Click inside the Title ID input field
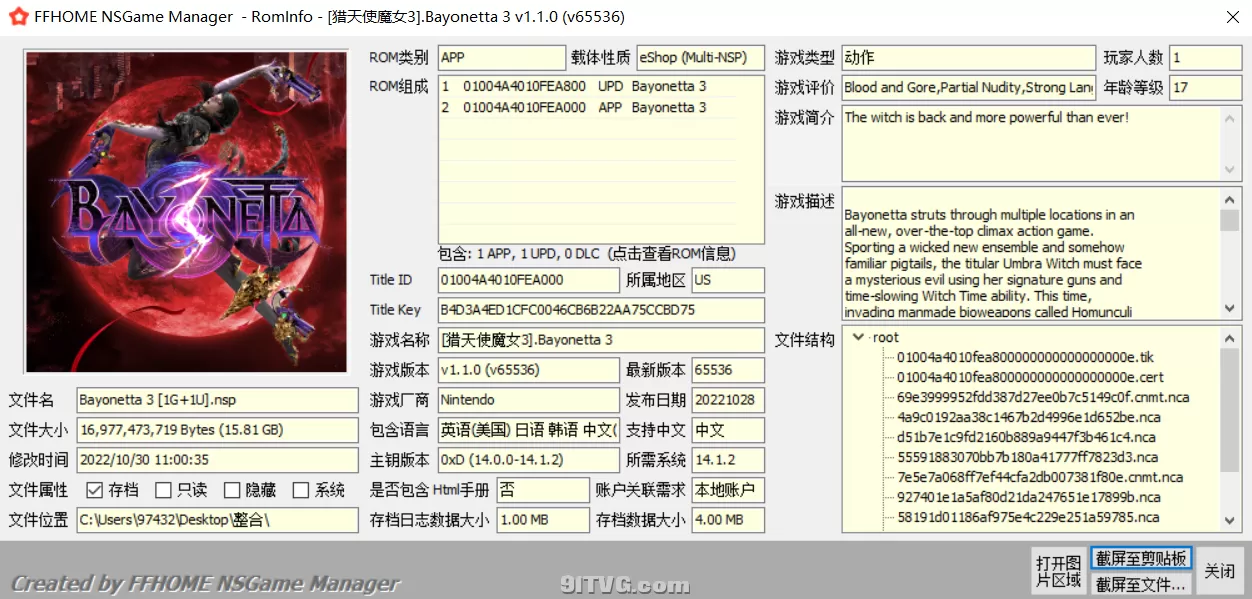Image resolution: width=1252 pixels, height=599 pixels. pyautogui.click(x=520, y=280)
